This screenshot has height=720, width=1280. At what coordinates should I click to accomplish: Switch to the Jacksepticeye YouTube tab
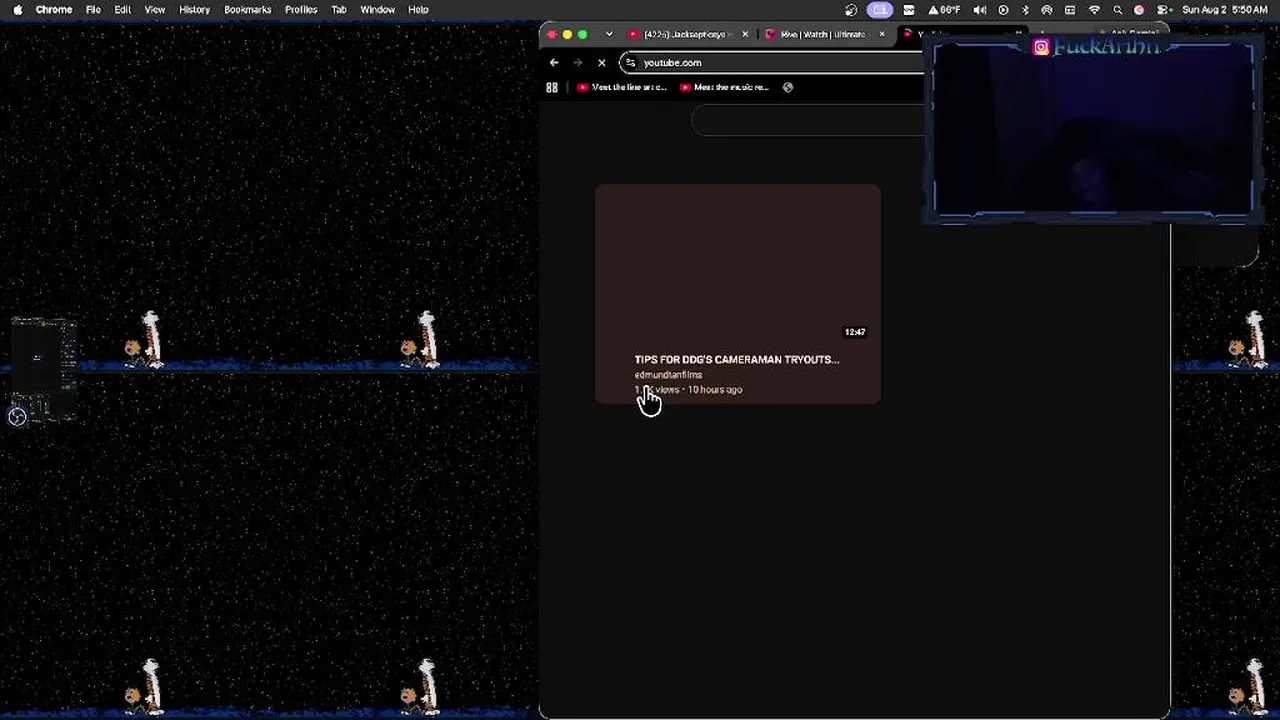click(x=688, y=35)
